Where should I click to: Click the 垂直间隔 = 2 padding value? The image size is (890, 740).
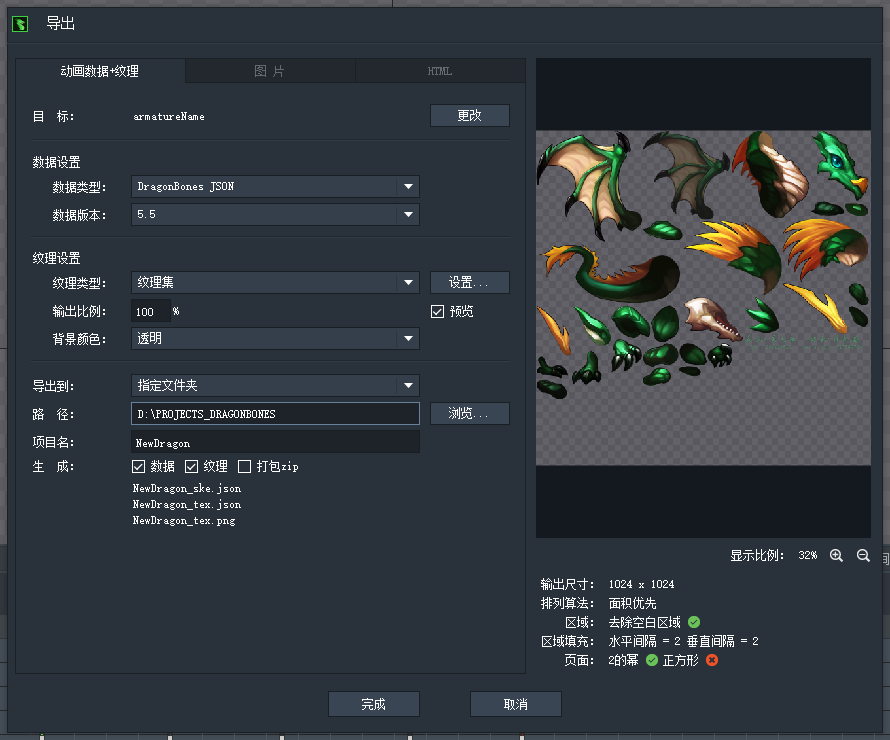pyautogui.click(x=723, y=641)
